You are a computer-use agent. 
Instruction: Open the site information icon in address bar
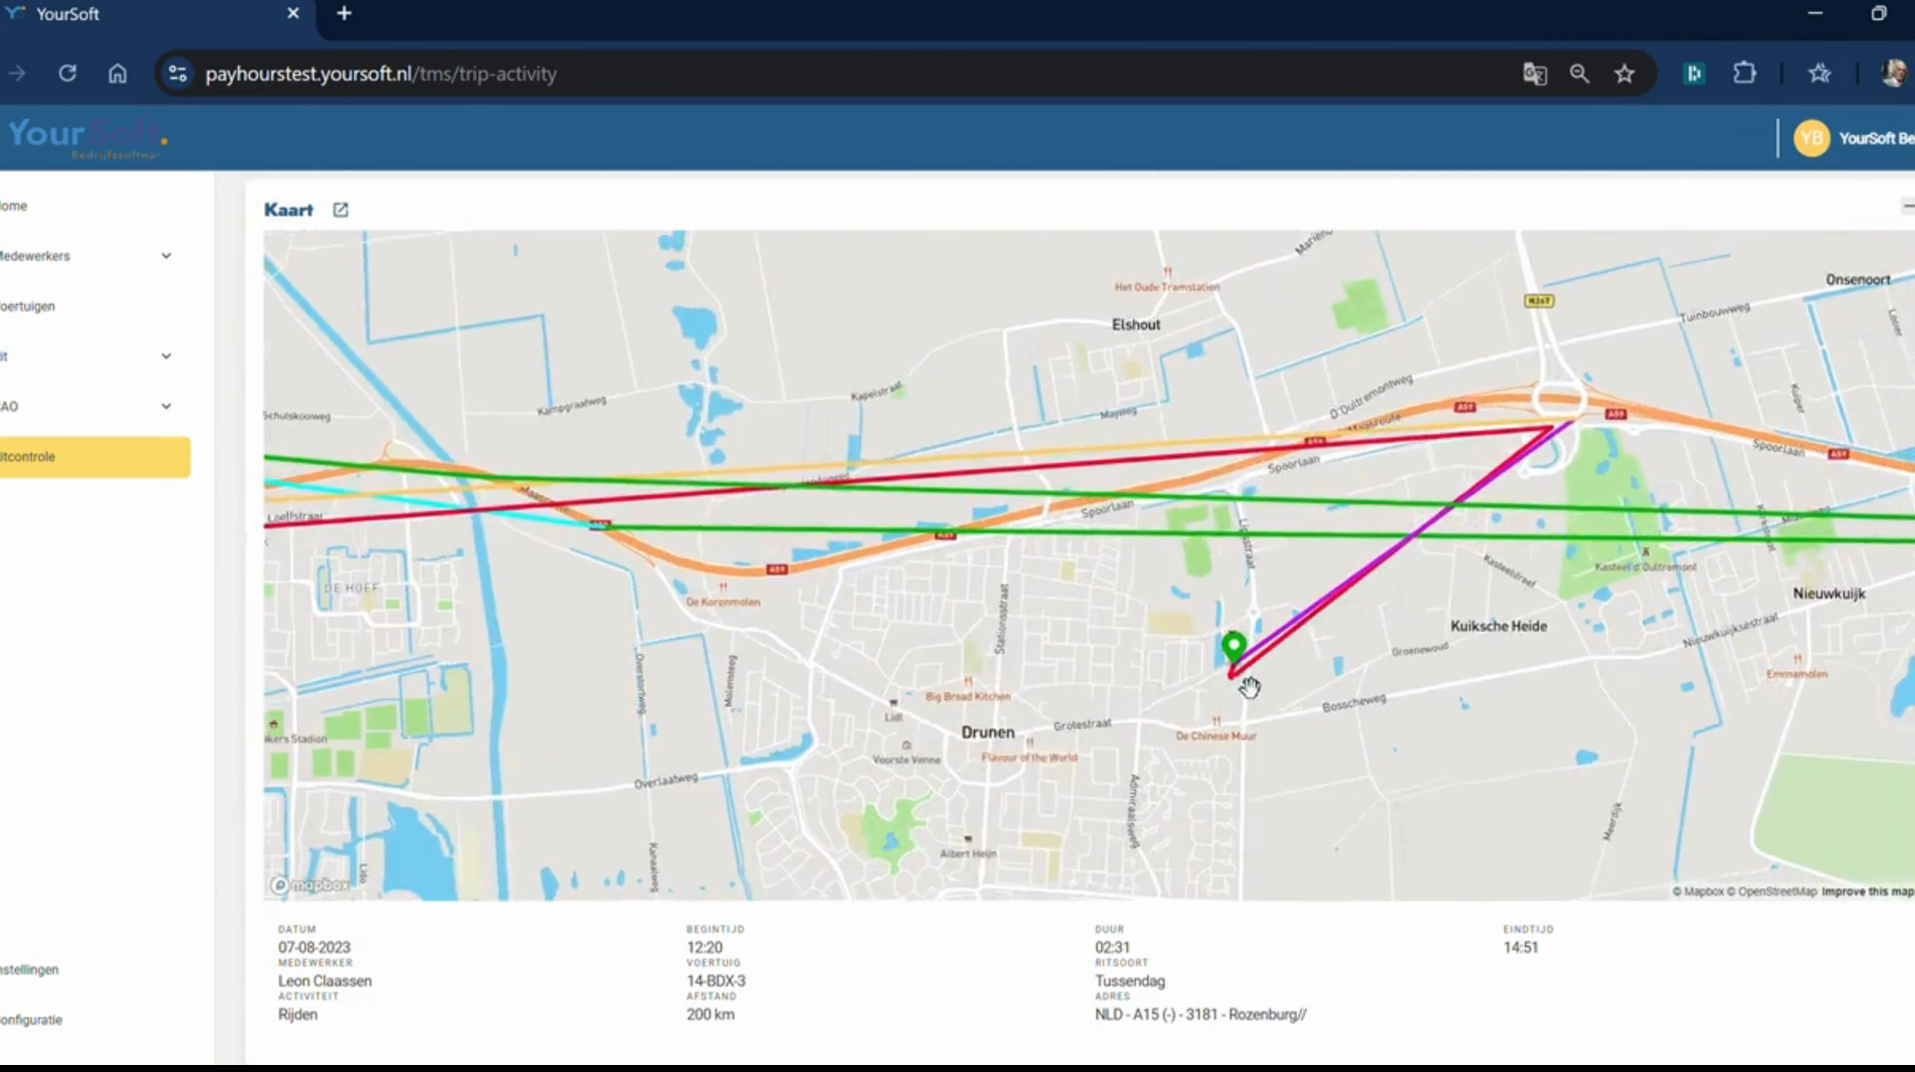point(178,73)
